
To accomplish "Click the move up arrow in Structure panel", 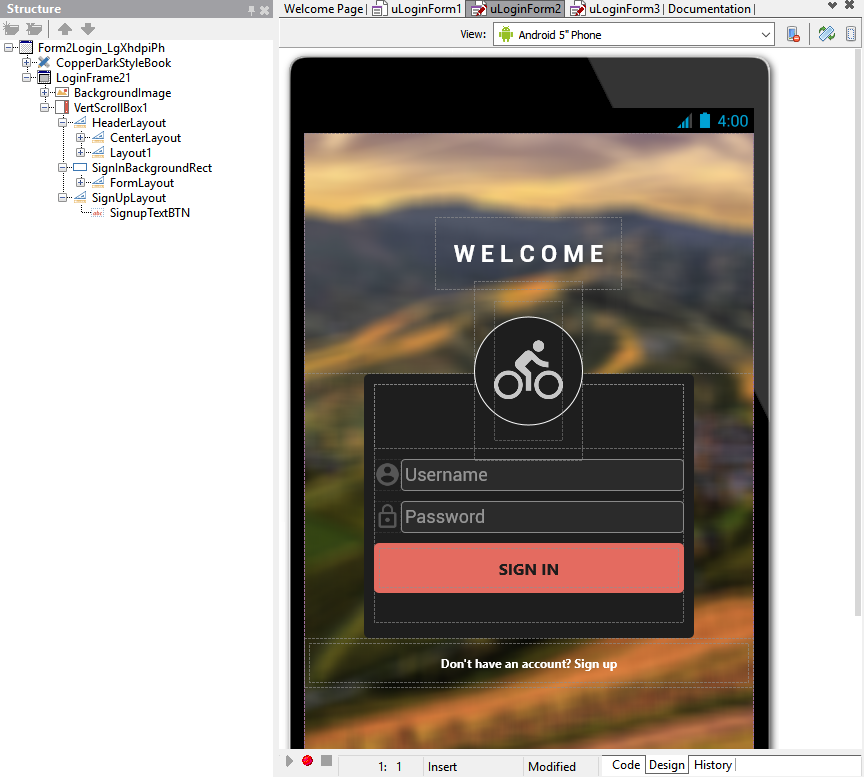I will (65, 29).
